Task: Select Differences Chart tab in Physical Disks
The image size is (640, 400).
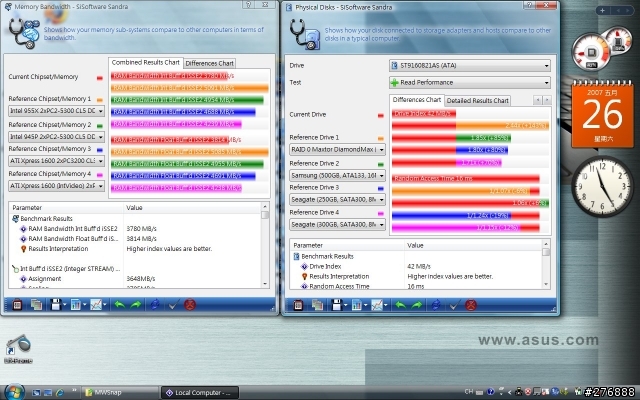Action: click(417, 100)
